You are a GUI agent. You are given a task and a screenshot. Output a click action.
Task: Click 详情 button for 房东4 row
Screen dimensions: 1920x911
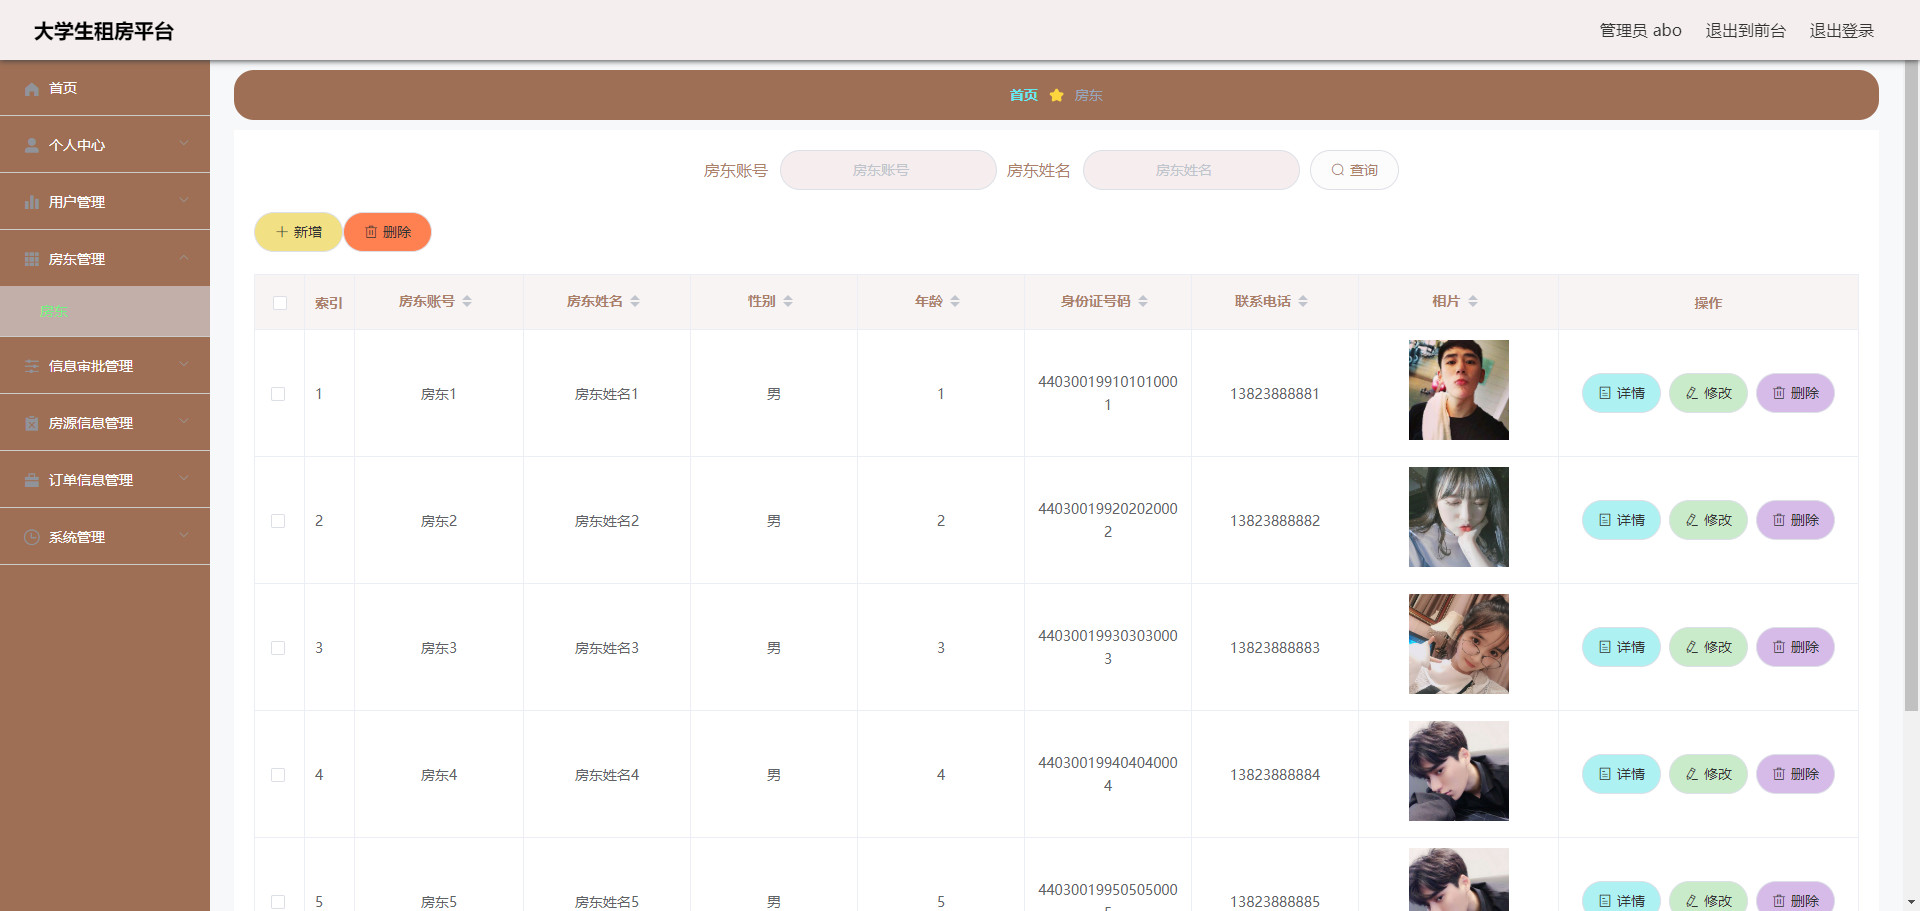click(x=1621, y=774)
